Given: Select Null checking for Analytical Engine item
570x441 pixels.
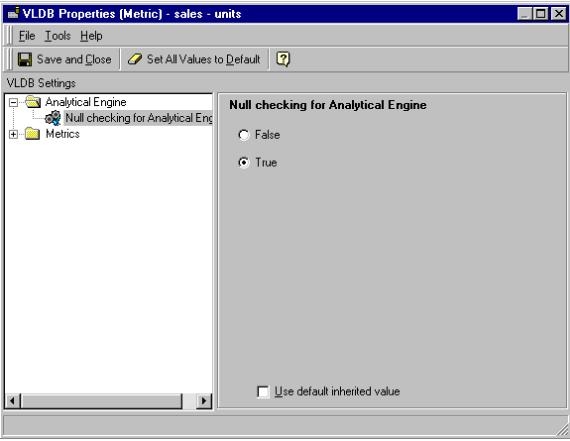Looking at the screenshot, I should coord(139,118).
